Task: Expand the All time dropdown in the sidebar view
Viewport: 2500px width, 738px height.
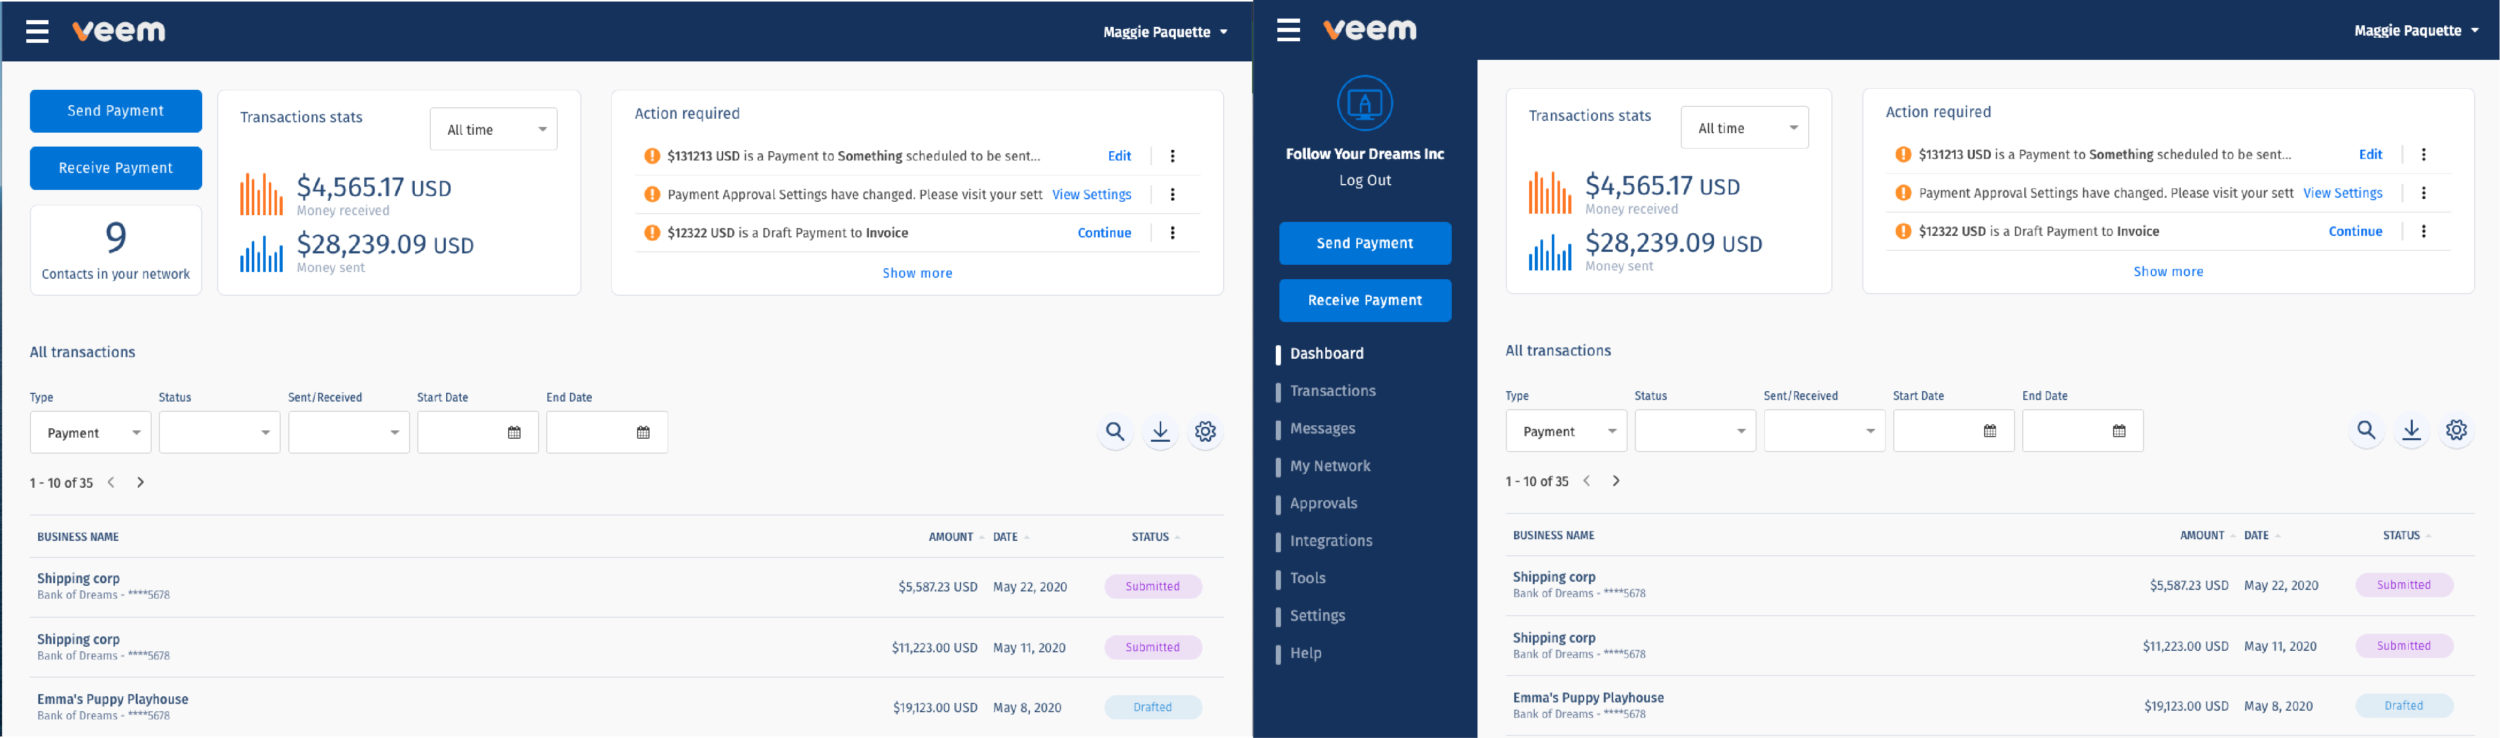Action: click(x=1745, y=128)
